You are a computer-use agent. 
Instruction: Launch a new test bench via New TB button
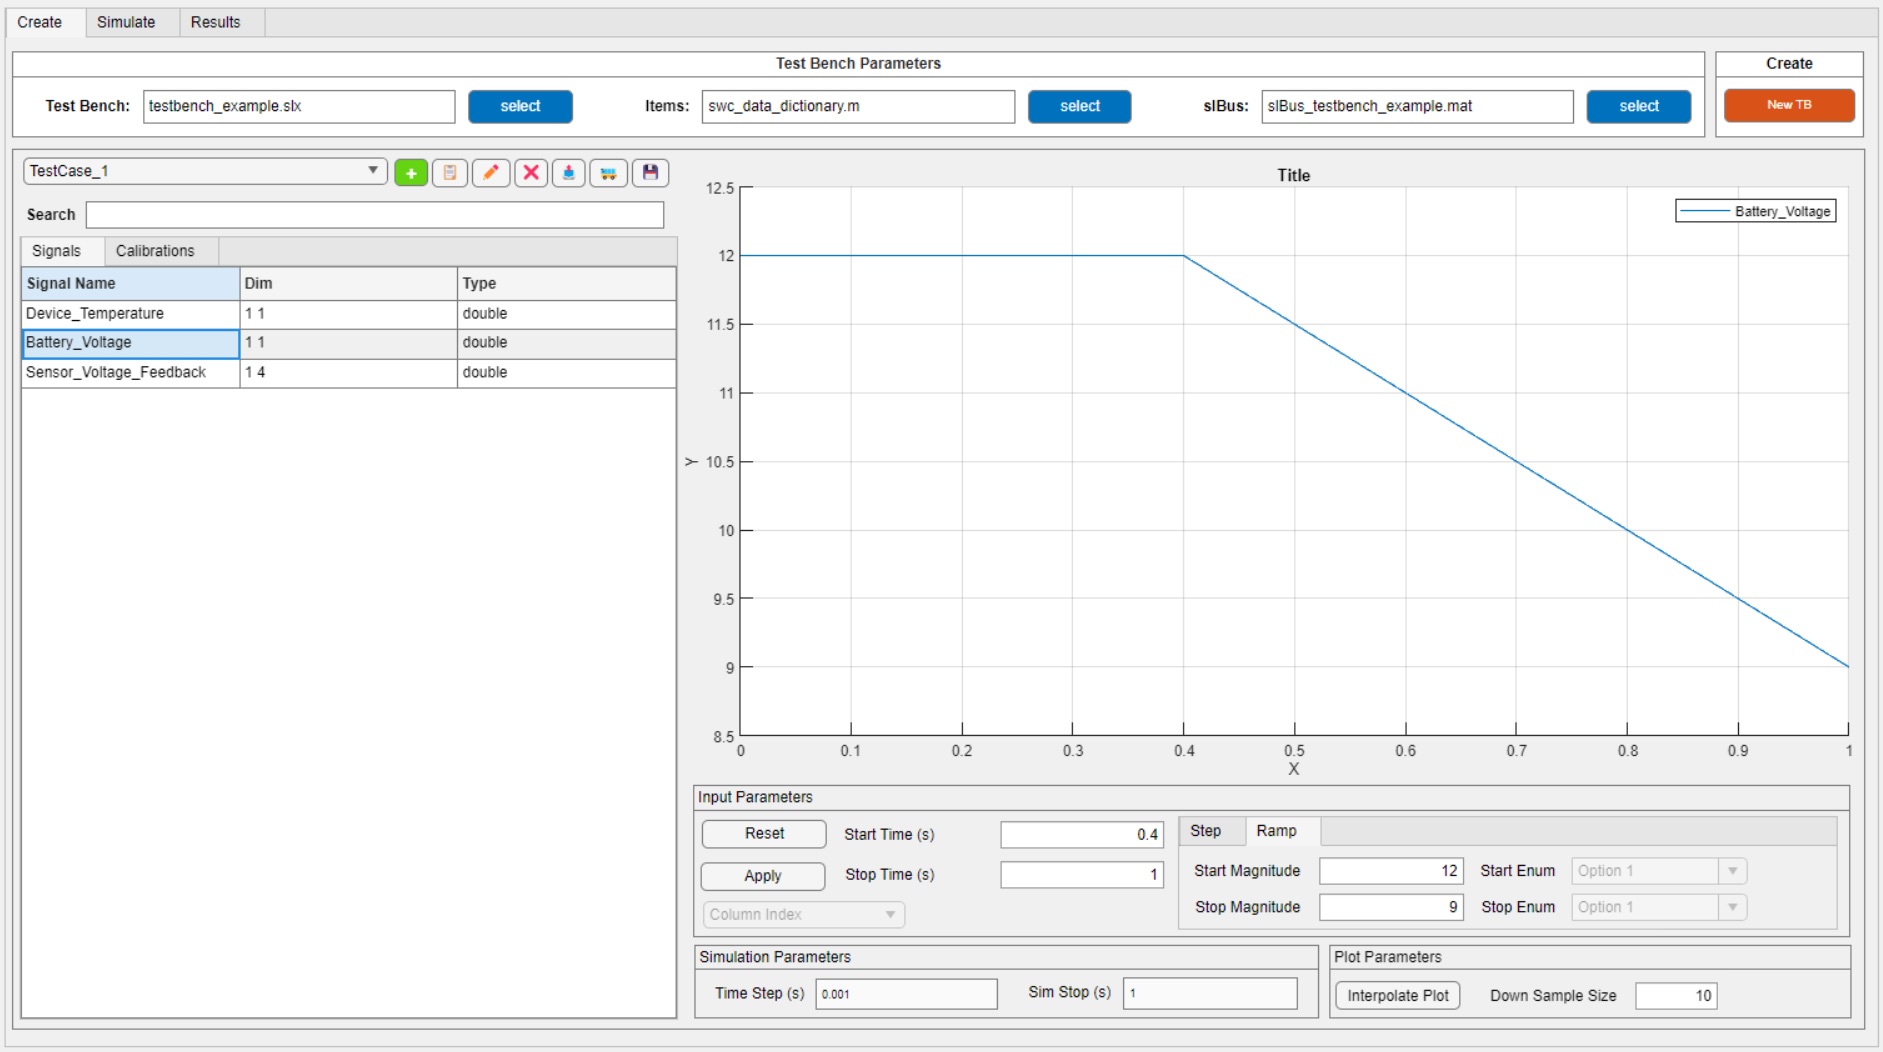coord(1789,105)
